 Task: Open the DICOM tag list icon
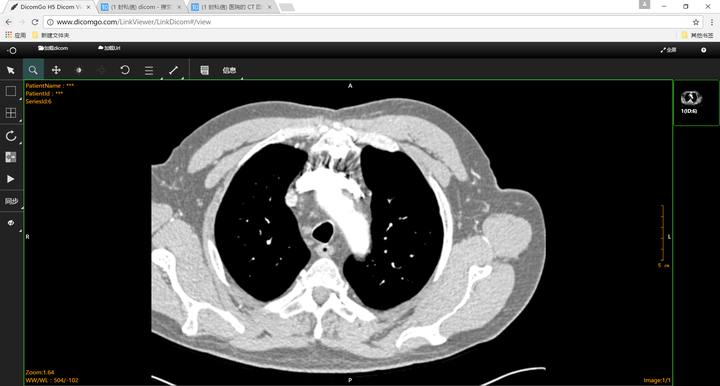[x=205, y=70]
